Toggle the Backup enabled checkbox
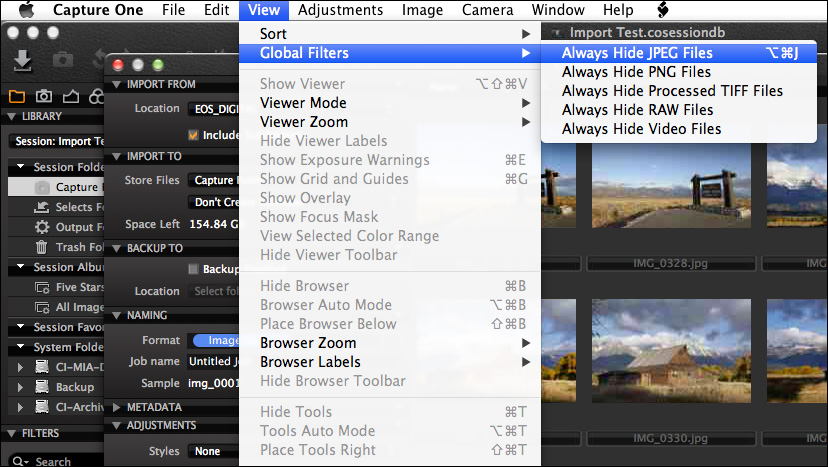Viewport: 828px width, 467px height. (x=193, y=269)
